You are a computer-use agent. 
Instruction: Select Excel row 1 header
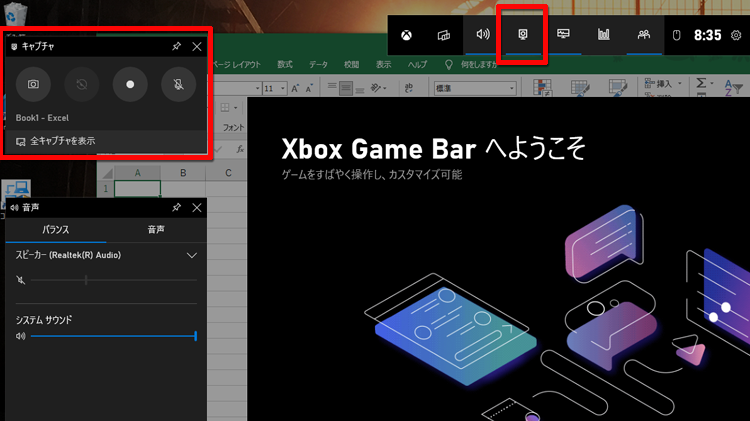coord(105,188)
